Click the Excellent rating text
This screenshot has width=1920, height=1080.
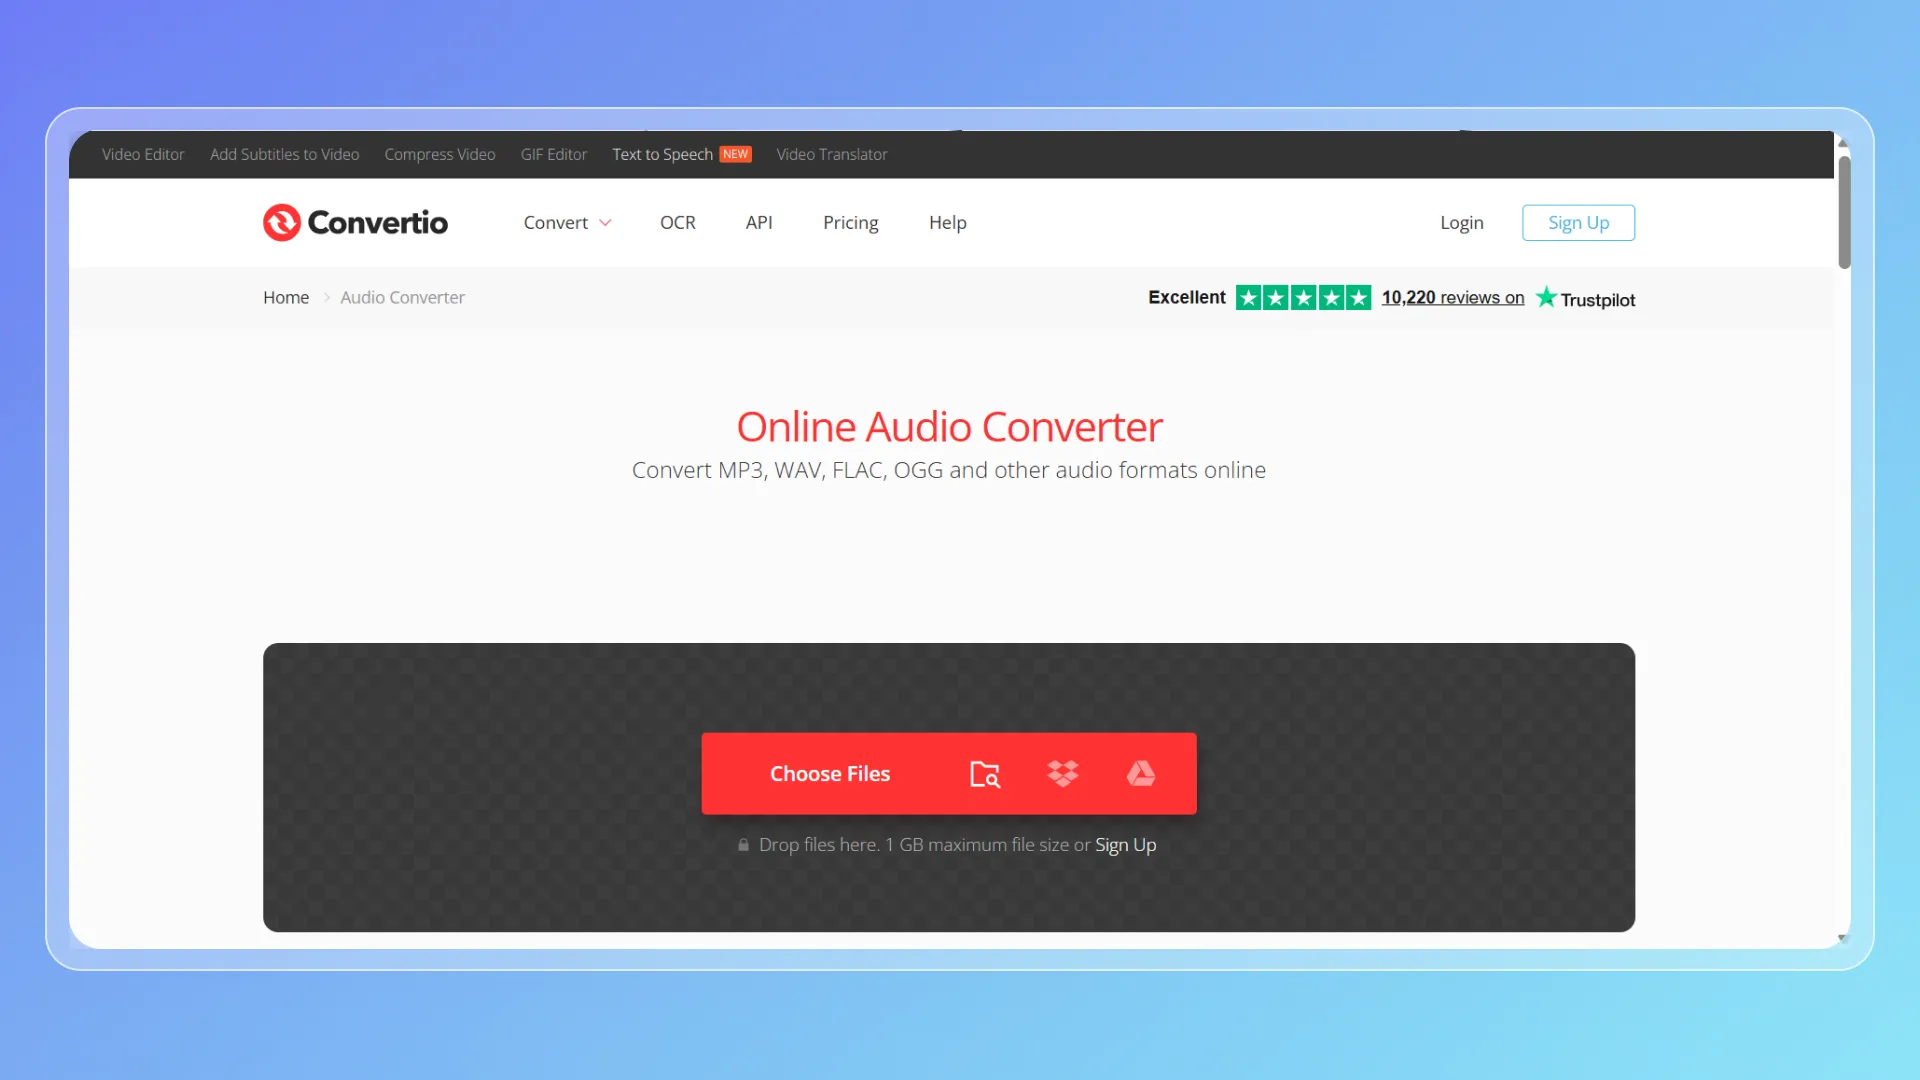point(1187,297)
